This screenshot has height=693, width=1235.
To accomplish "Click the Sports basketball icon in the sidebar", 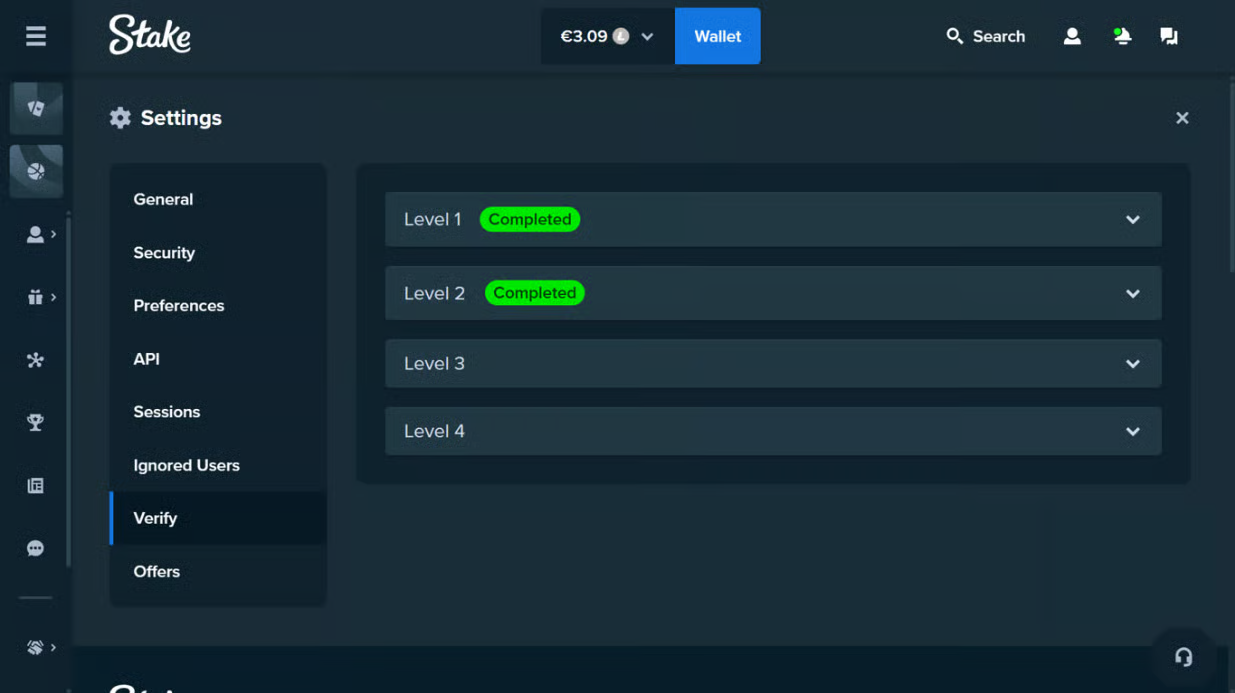I will [36, 171].
